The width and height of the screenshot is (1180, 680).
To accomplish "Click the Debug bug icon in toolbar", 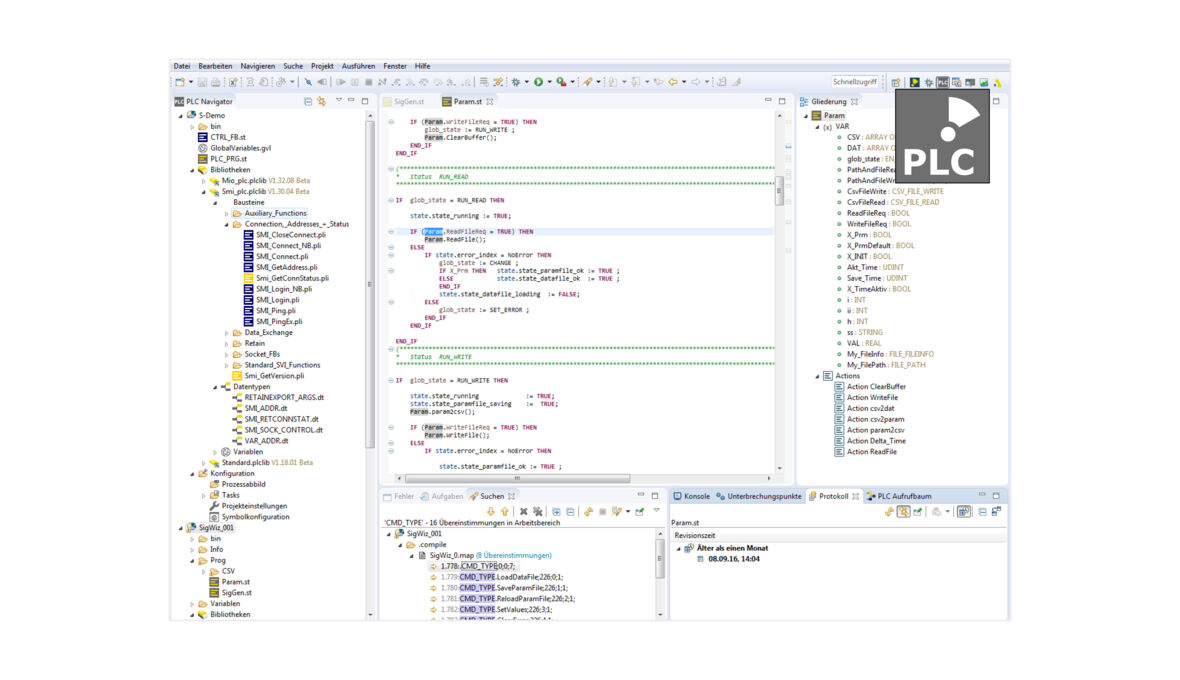I will click(516, 82).
